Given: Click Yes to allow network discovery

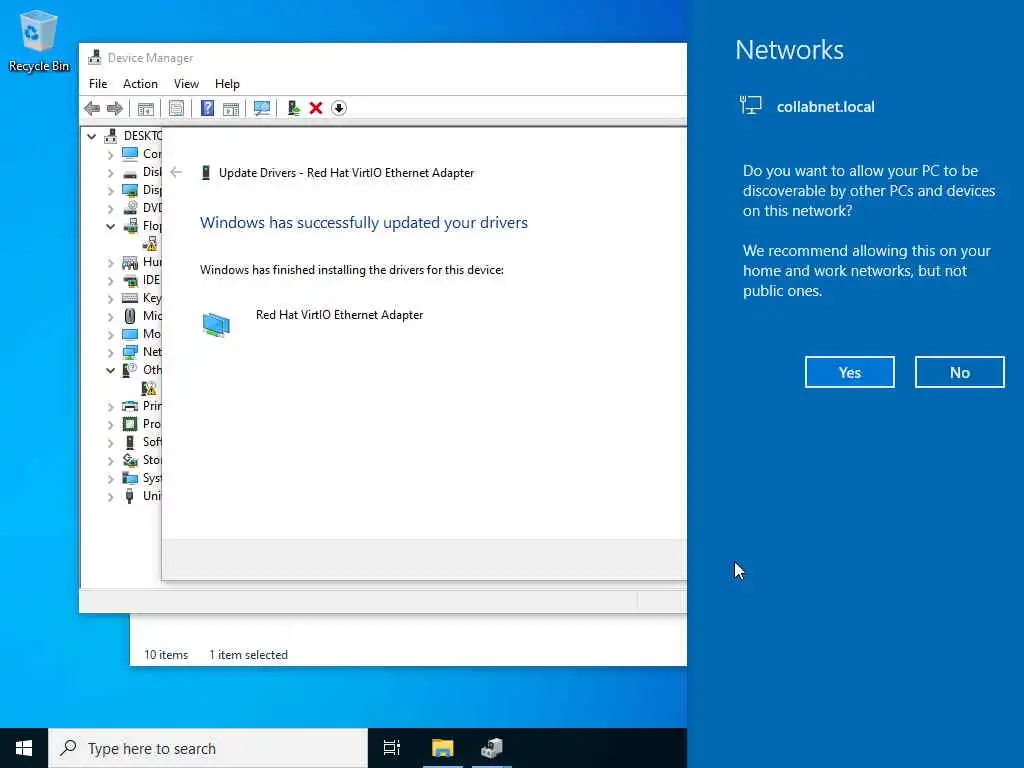Looking at the screenshot, I should point(850,372).
